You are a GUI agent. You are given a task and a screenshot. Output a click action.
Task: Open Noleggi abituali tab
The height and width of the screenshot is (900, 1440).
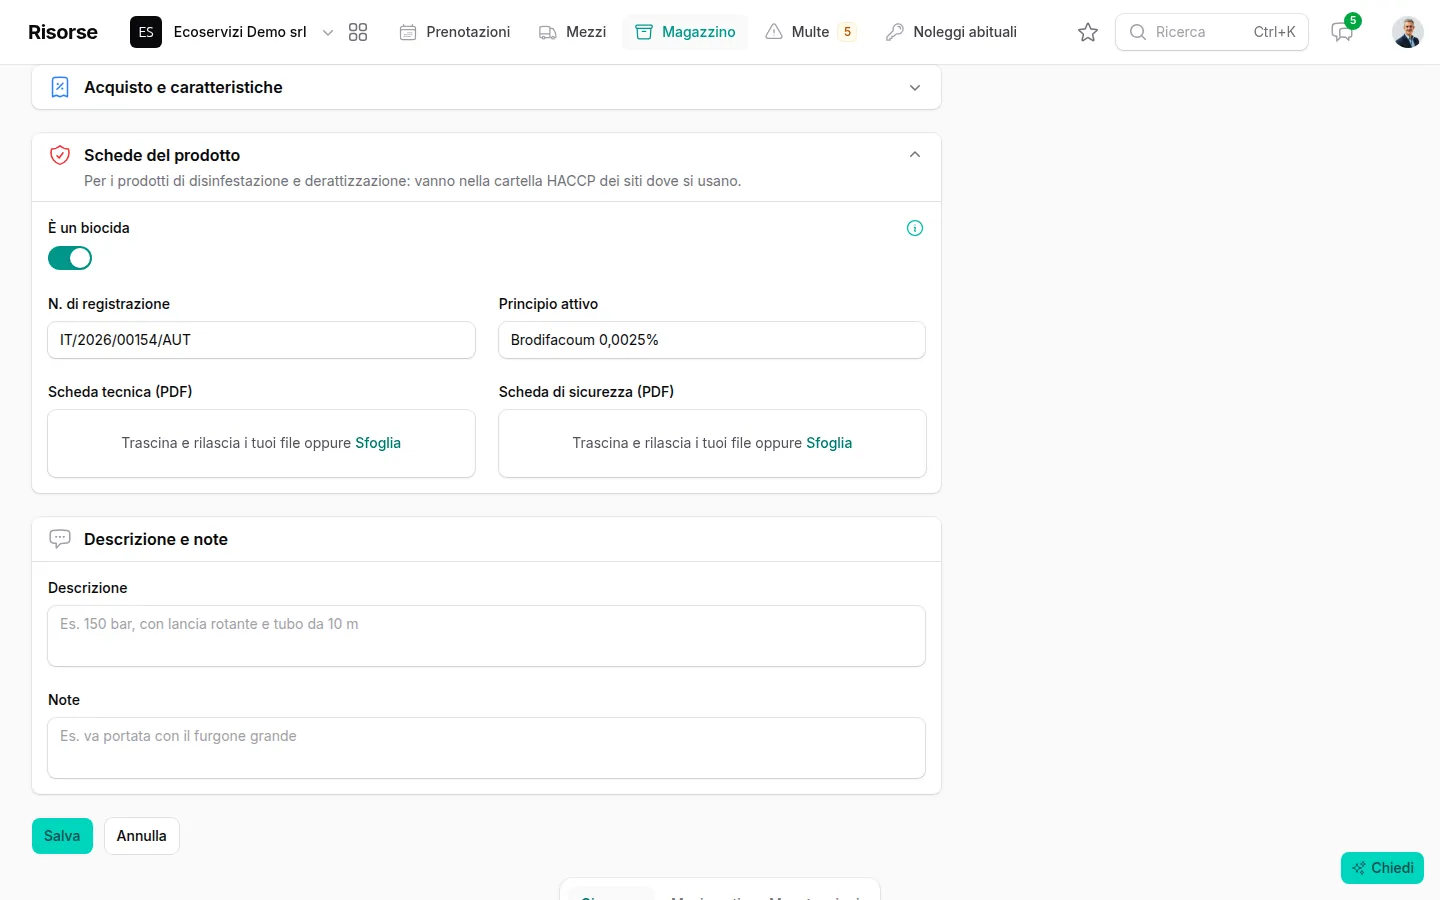pyautogui.click(x=951, y=32)
